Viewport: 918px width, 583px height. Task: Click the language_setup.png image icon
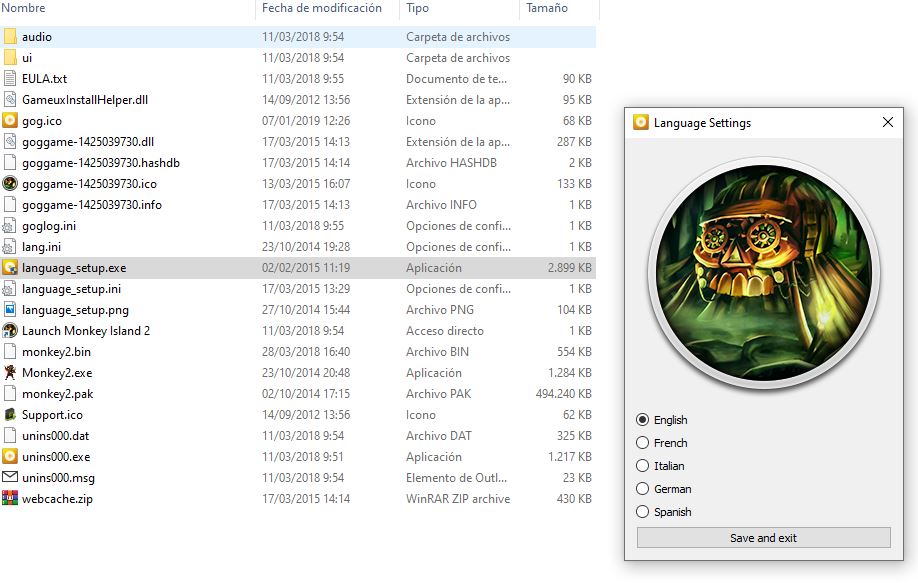pos(10,310)
